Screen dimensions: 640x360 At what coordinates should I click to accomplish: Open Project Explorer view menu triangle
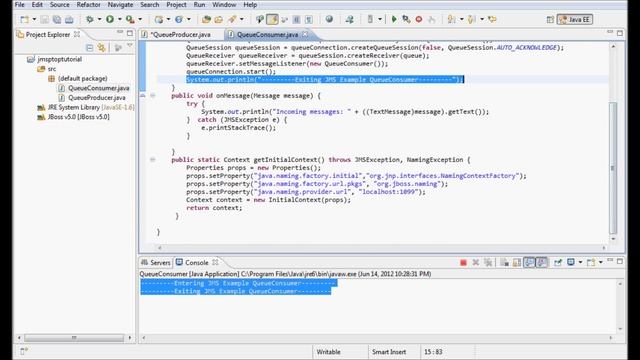[x=129, y=46]
